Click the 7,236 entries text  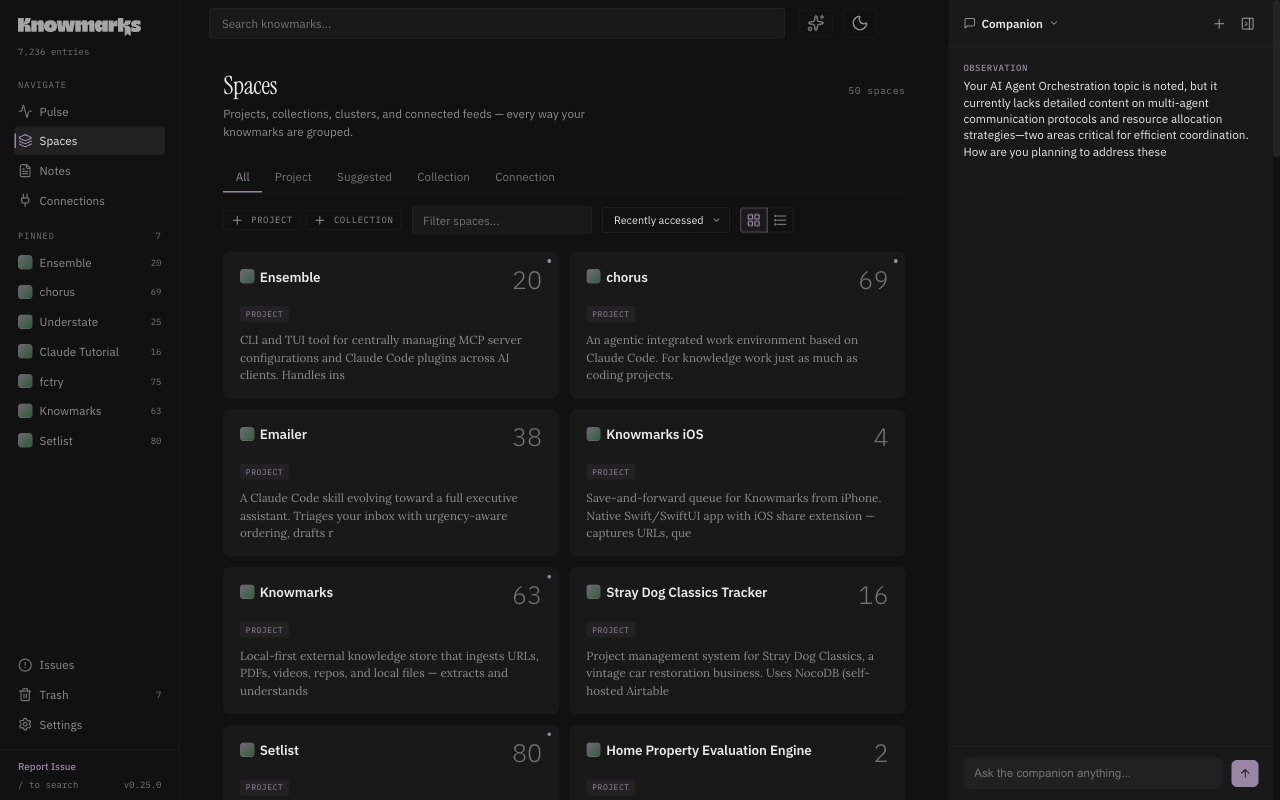tap(53, 52)
